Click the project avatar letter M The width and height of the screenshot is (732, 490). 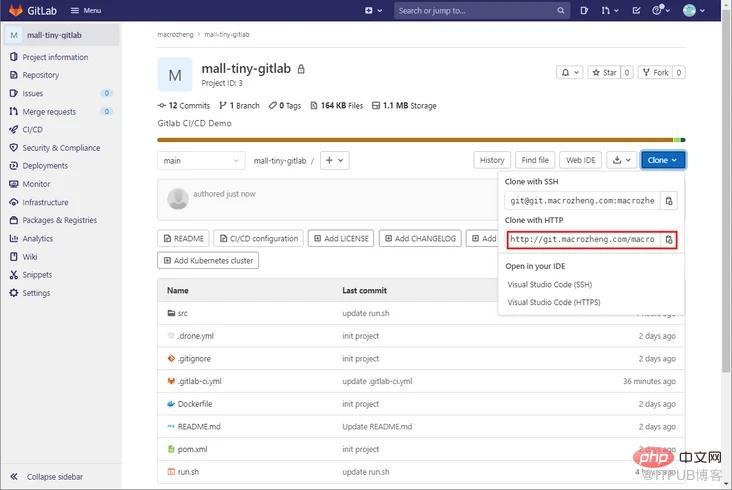click(175, 75)
